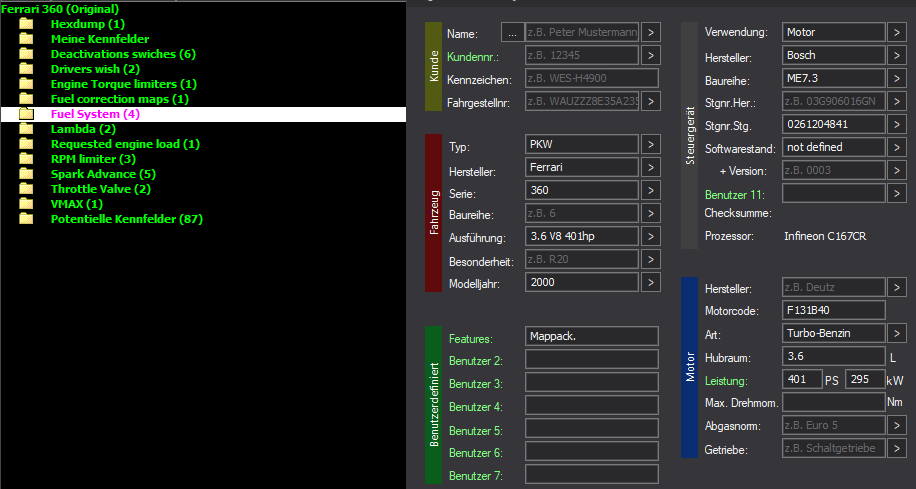The width and height of the screenshot is (916, 489).
Task: Click the Verwendung field showing Motor
Action: click(x=834, y=32)
